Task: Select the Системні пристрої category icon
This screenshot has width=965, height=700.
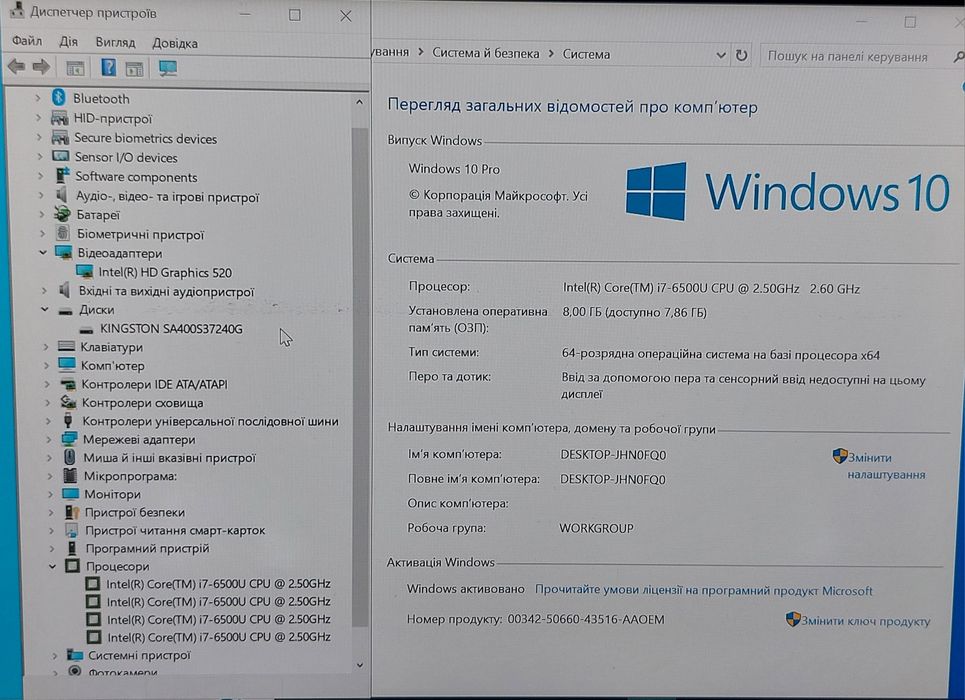Action: click(x=74, y=654)
